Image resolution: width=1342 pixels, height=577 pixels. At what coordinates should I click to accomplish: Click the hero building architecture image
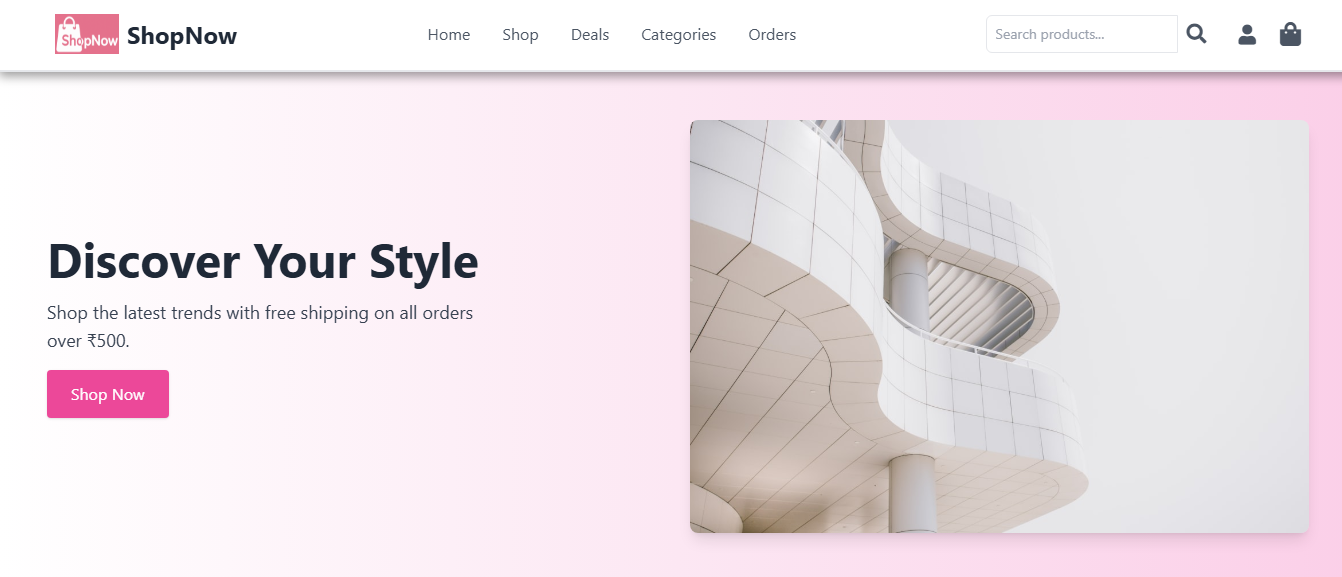(x=998, y=326)
